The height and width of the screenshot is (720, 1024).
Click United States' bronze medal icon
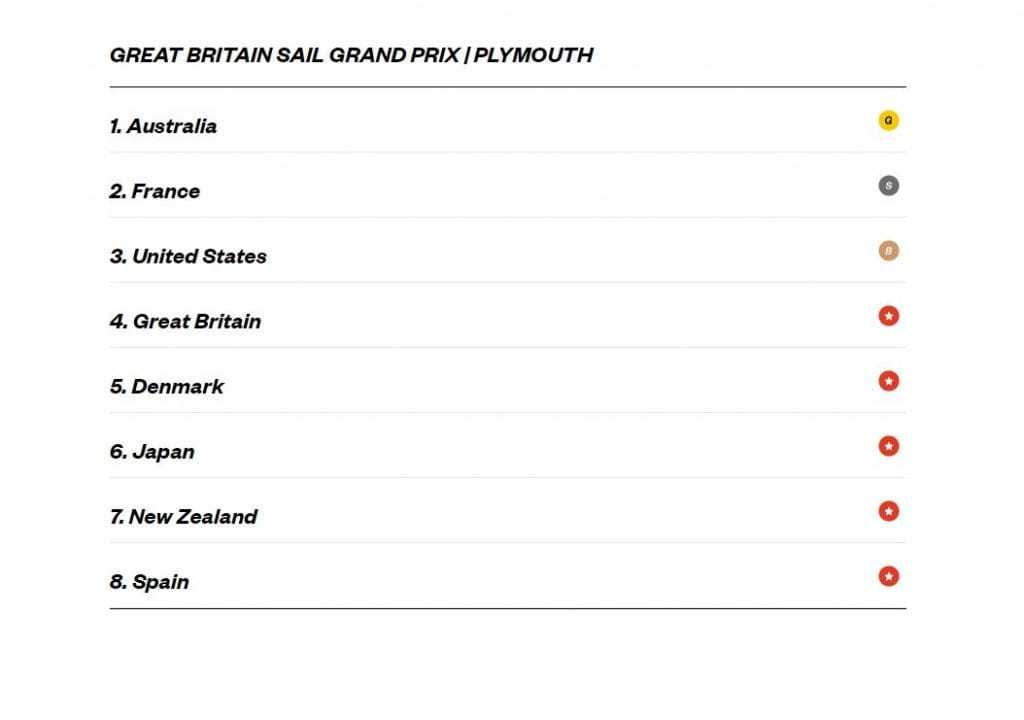pyautogui.click(x=888, y=251)
